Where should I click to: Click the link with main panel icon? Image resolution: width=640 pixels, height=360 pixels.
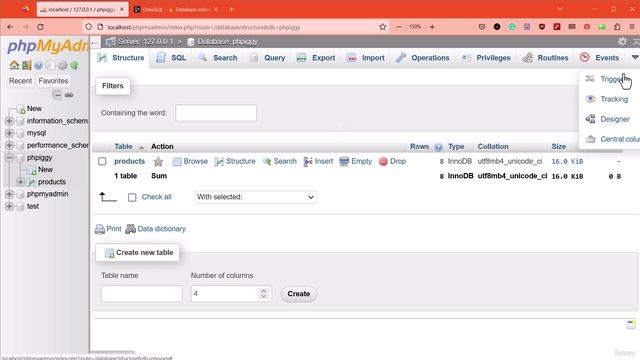point(69,95)
